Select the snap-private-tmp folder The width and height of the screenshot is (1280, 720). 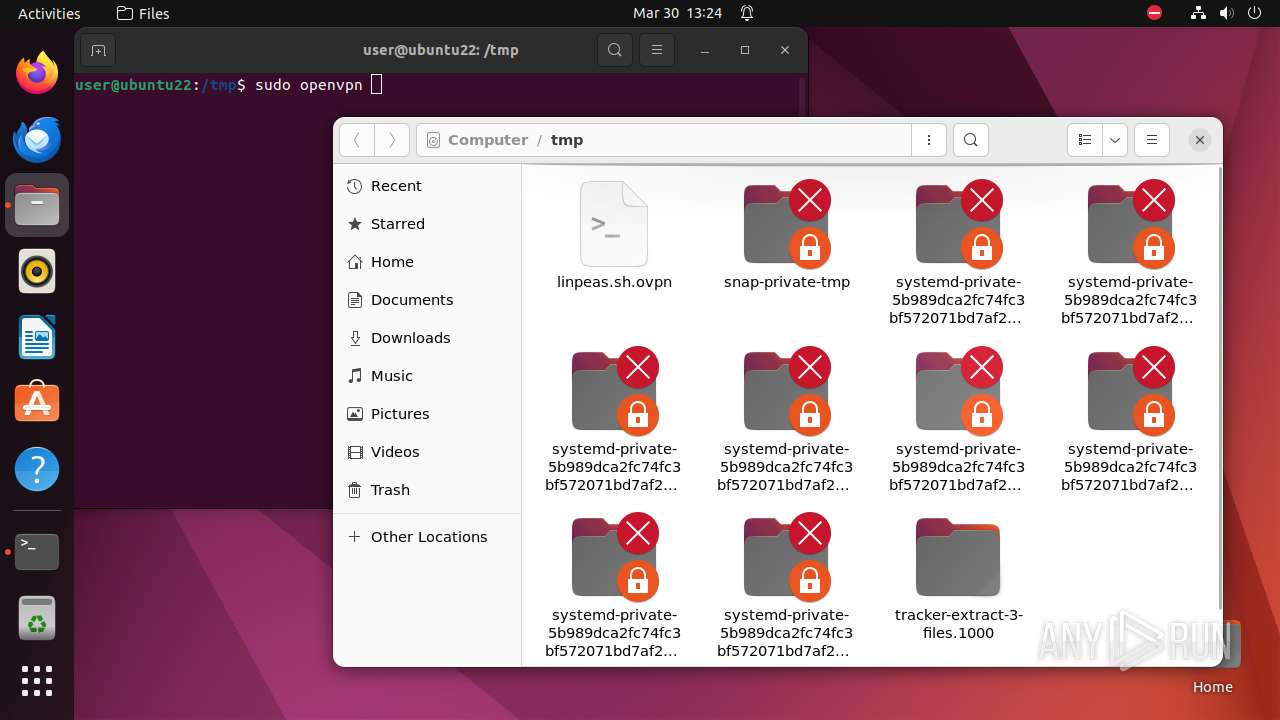pos(787,235)
